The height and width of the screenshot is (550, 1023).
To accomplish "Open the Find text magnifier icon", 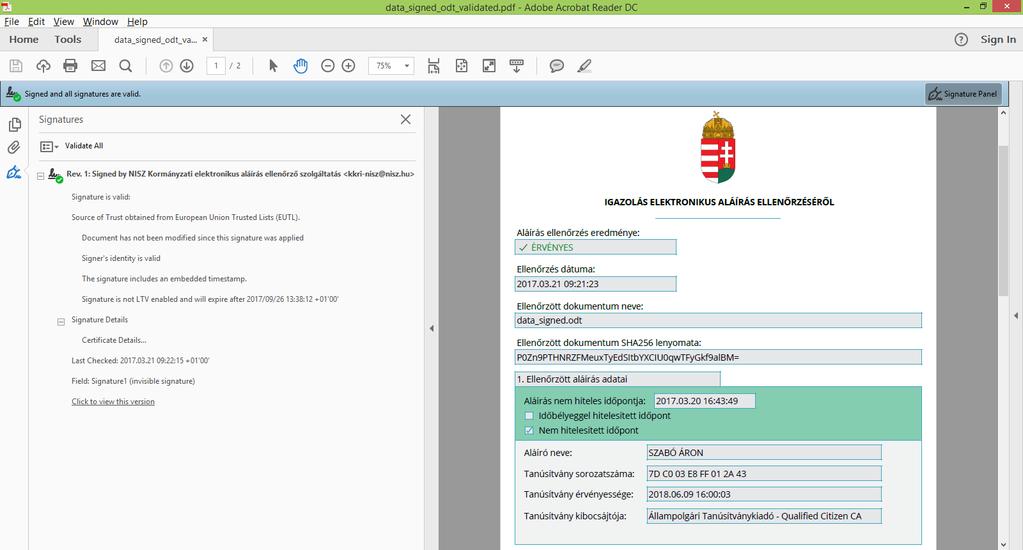I will tap(125, 66).
